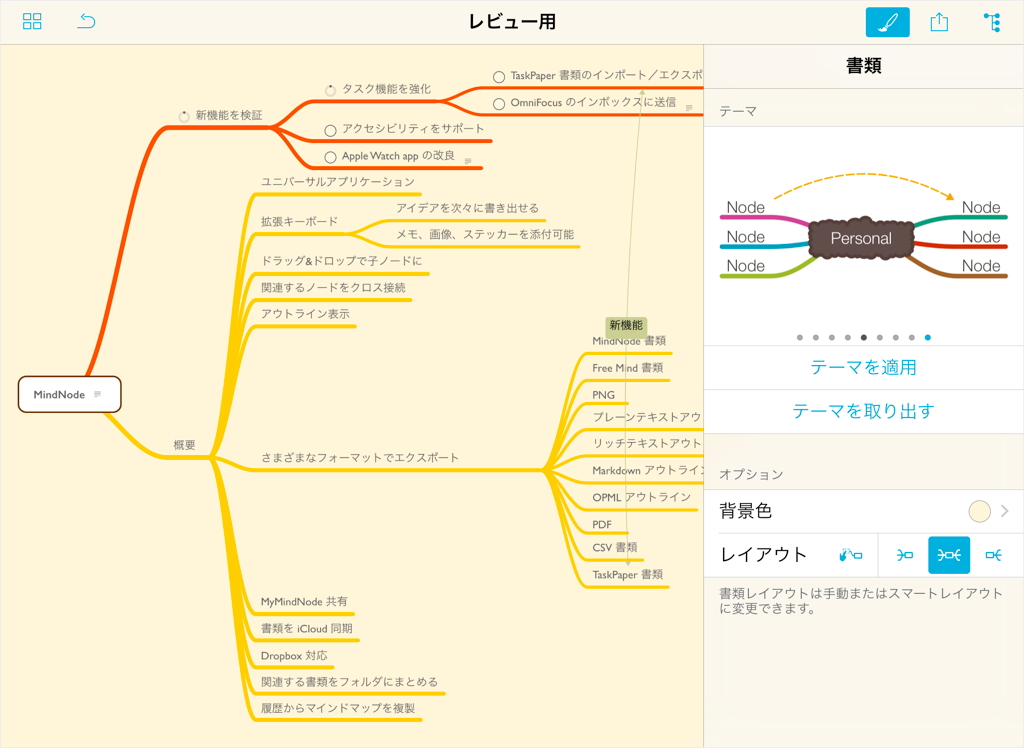Tap テーマを取り出す to extract theme
This screenshot has width=1024, height=748.
[863, 411]
